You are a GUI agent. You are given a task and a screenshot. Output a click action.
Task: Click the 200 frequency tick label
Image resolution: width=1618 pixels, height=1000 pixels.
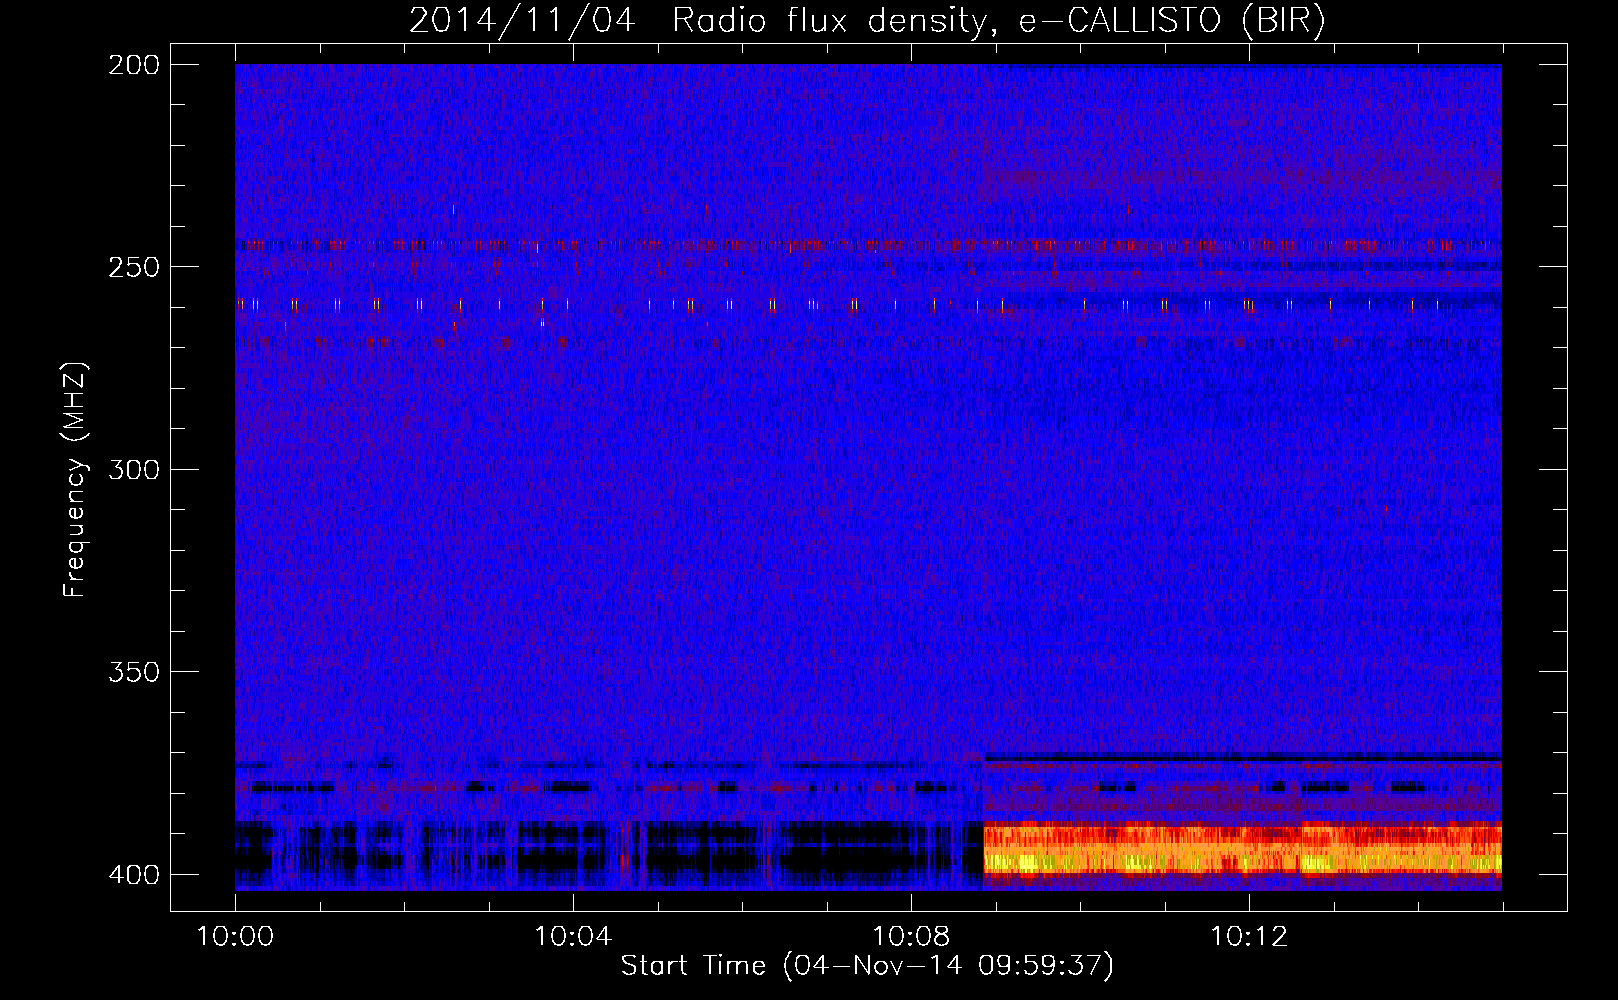[134, 65]
